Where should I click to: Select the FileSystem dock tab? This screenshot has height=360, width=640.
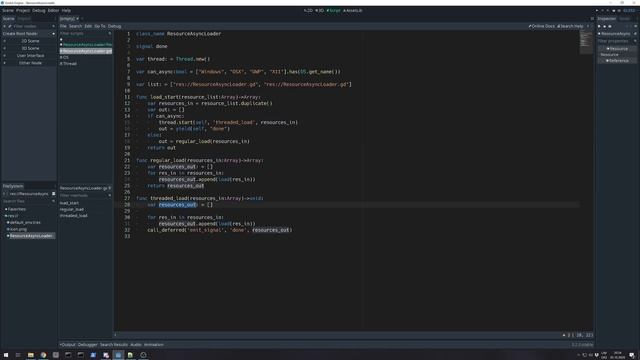point(13,186)
